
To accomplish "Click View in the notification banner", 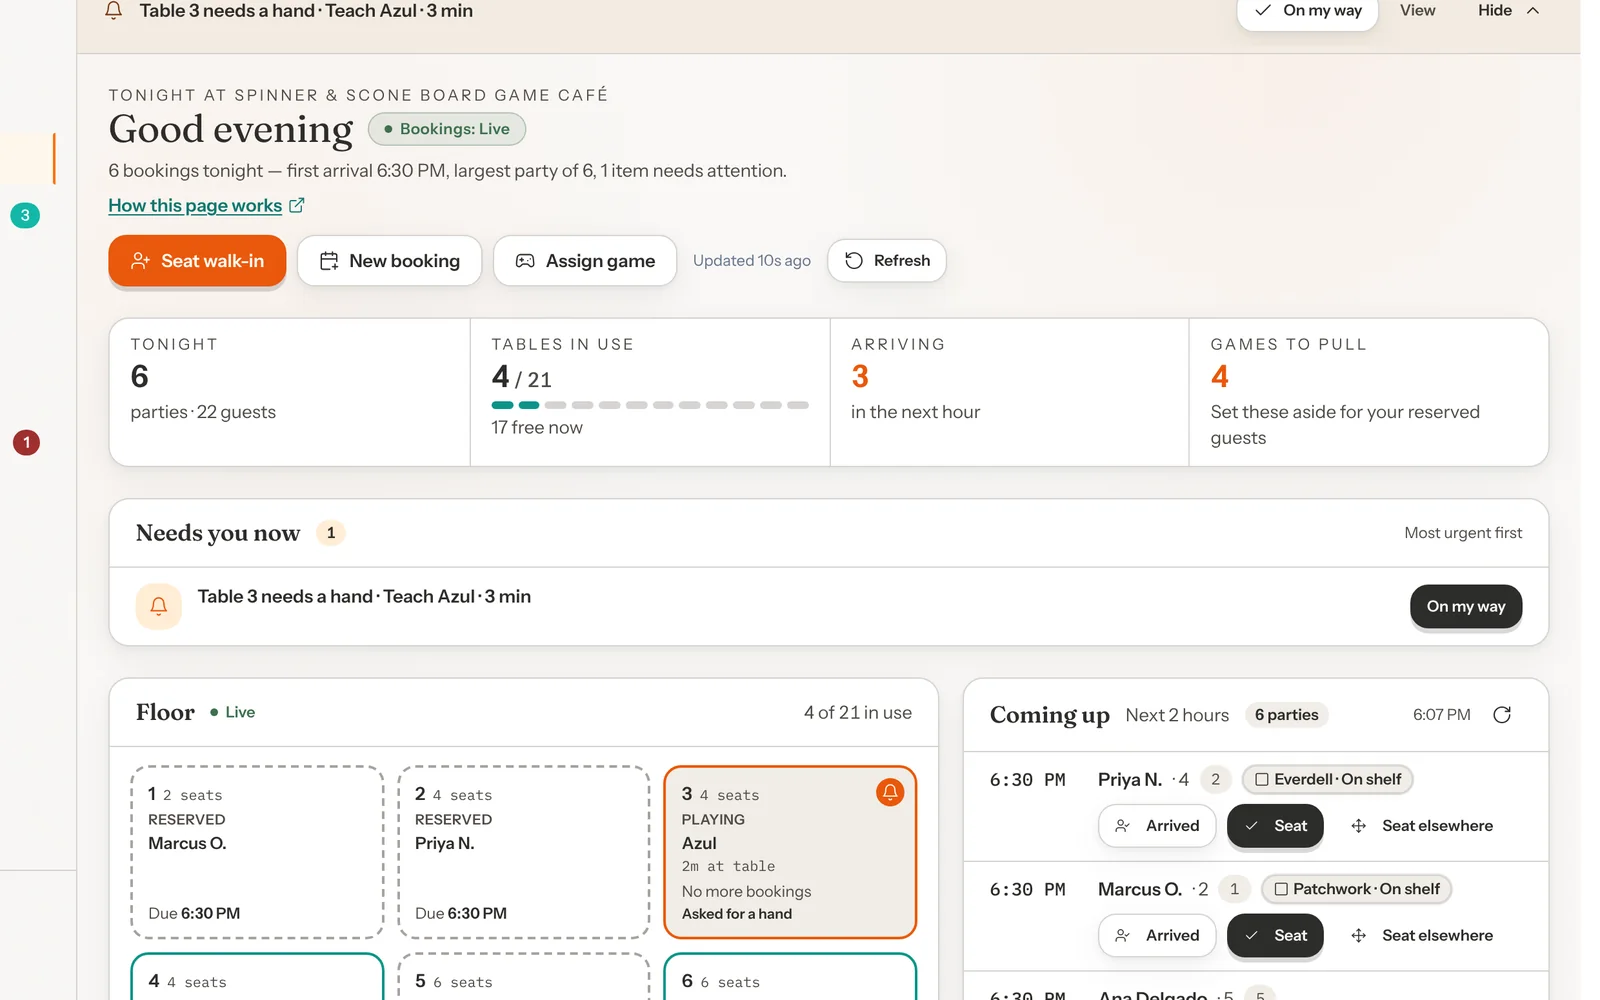I will [1417, 11].
